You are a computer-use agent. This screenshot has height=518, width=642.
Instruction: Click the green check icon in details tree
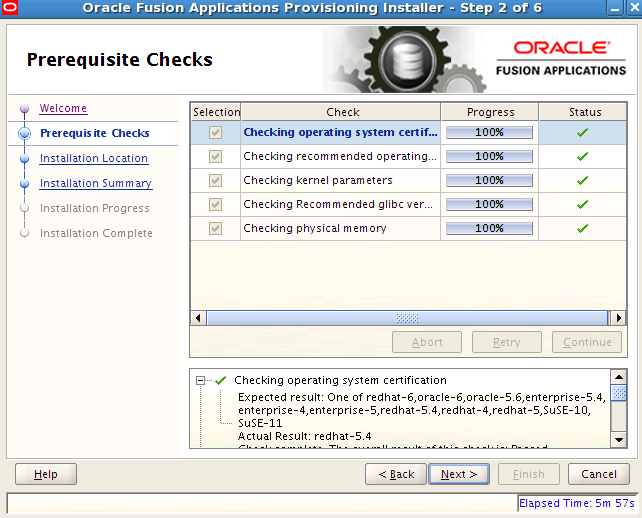click(221, 381)
